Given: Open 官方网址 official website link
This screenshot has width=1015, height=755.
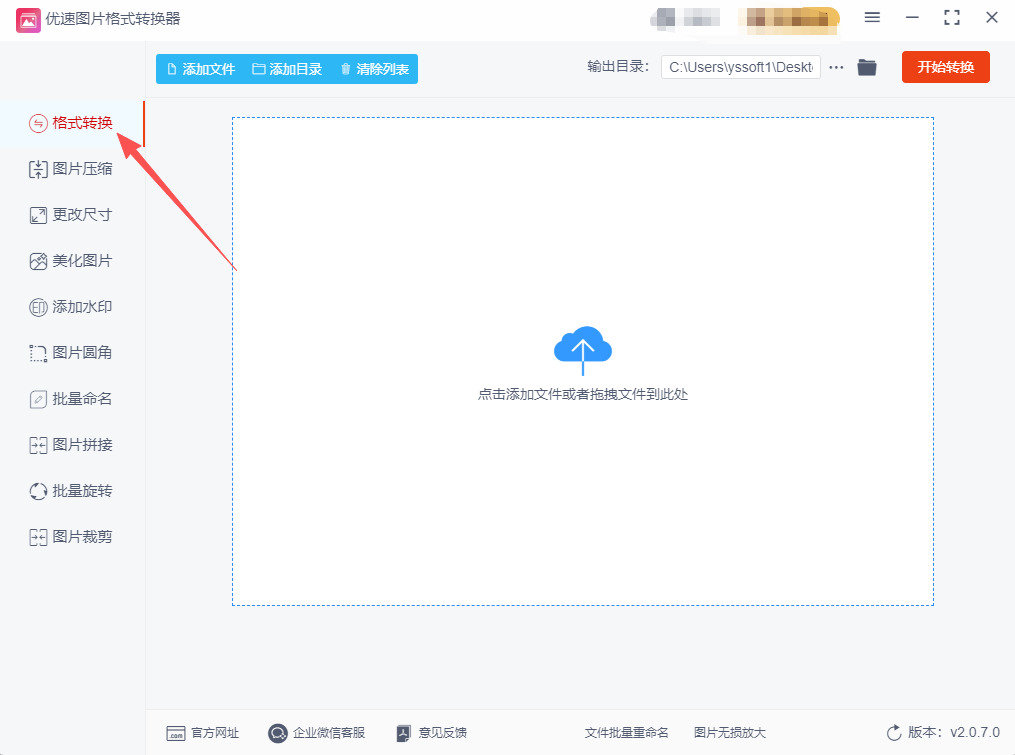Looking at the screenshot, I should coord(203,733).
